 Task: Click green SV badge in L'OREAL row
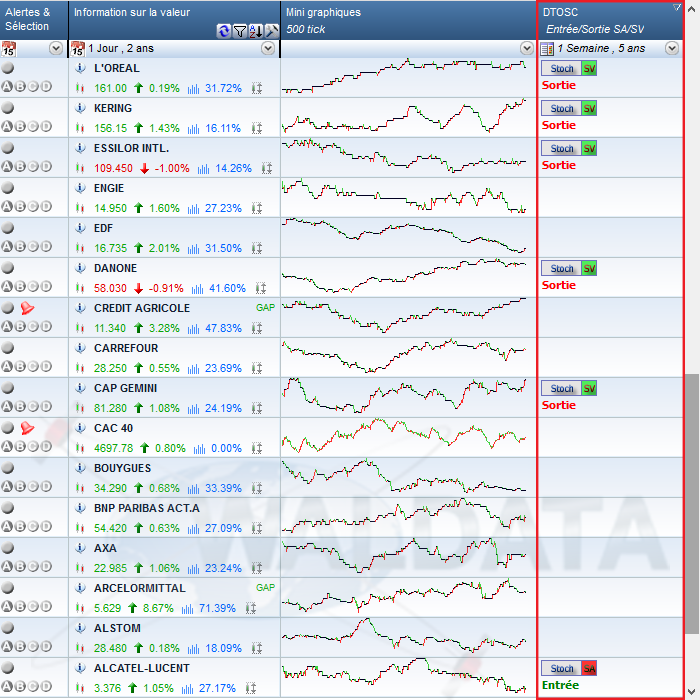[589, 68]
